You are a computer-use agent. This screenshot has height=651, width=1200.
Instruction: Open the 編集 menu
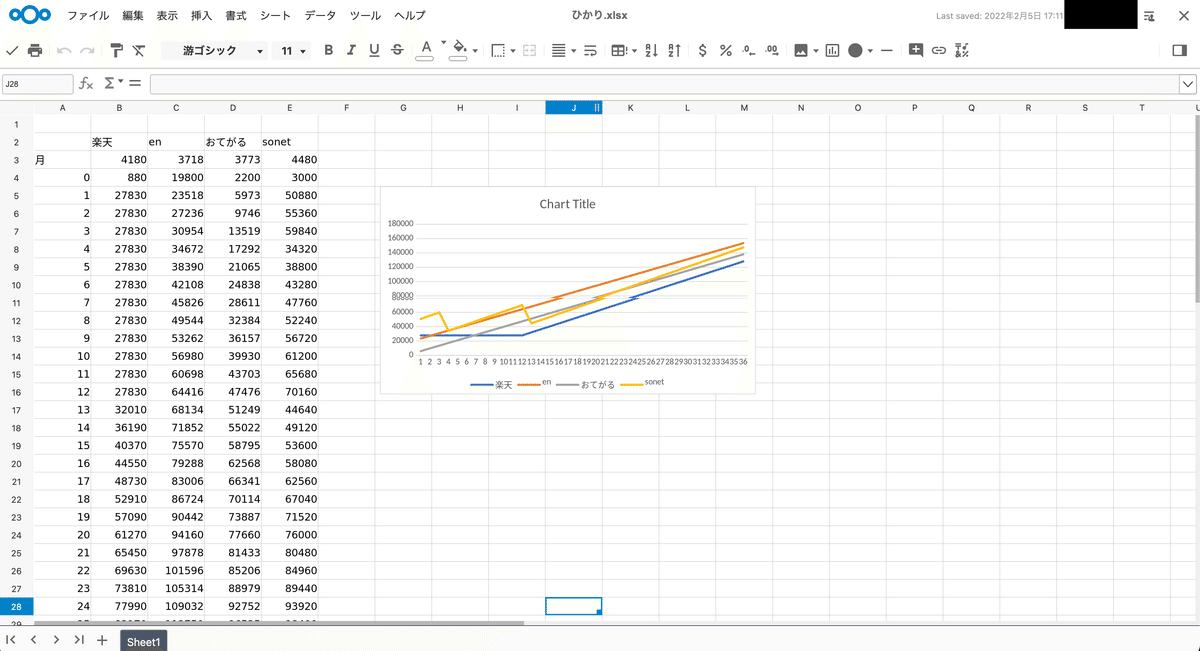click(133, 16)
